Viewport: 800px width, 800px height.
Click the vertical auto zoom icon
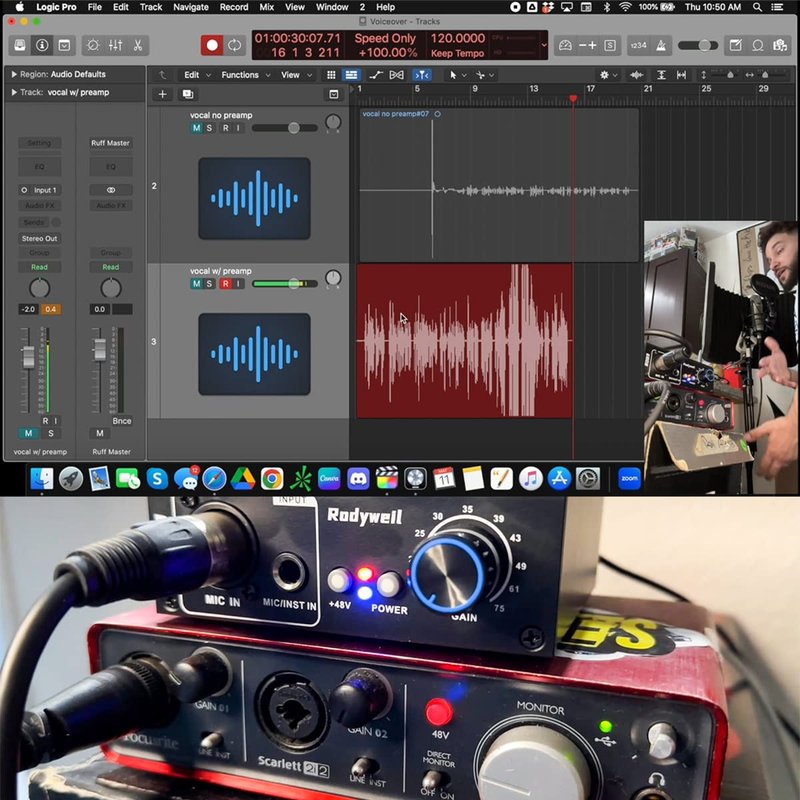click(661, 75)
